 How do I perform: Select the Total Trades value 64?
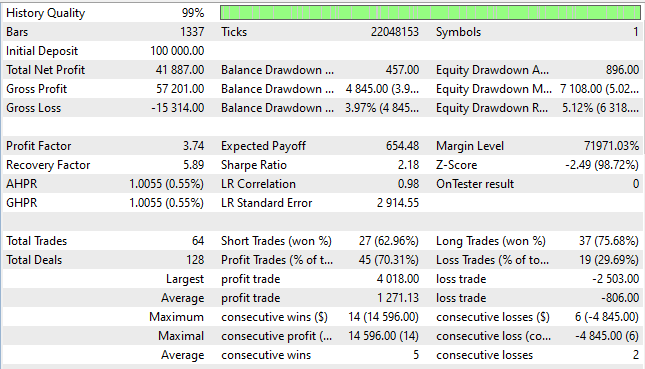coord(198,241)
